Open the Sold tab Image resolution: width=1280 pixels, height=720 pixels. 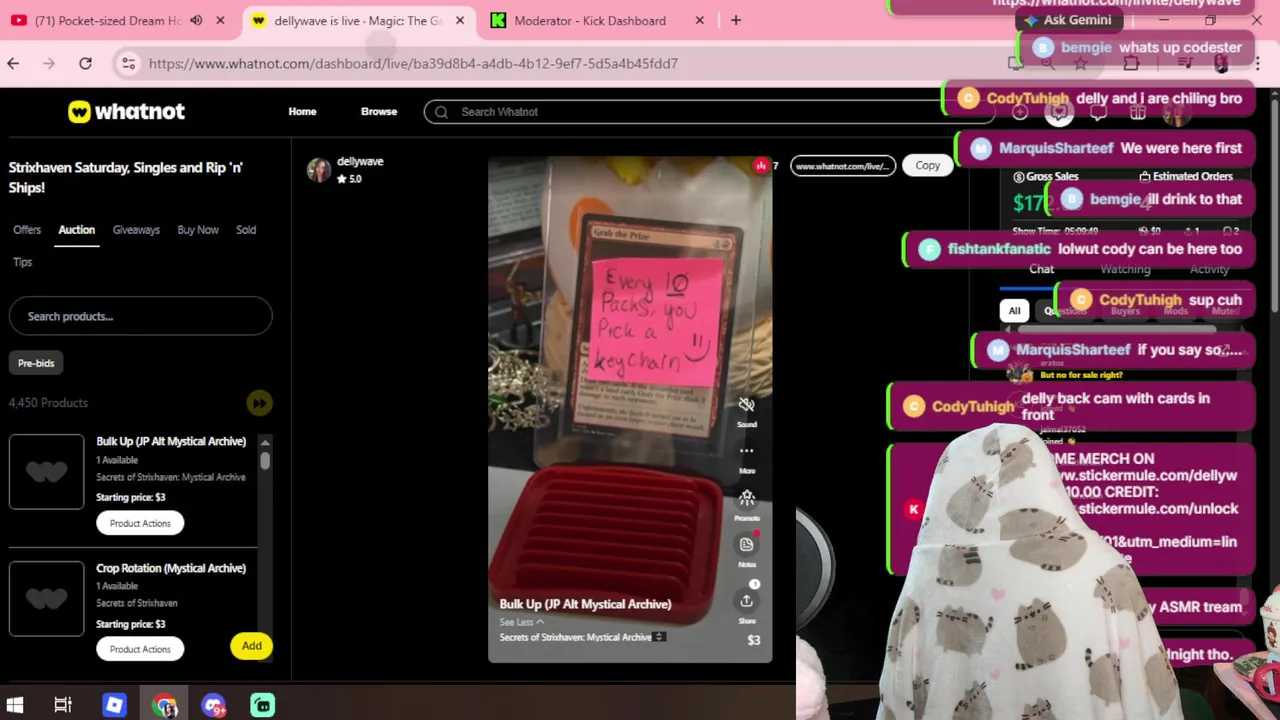(x=246, y=230)
